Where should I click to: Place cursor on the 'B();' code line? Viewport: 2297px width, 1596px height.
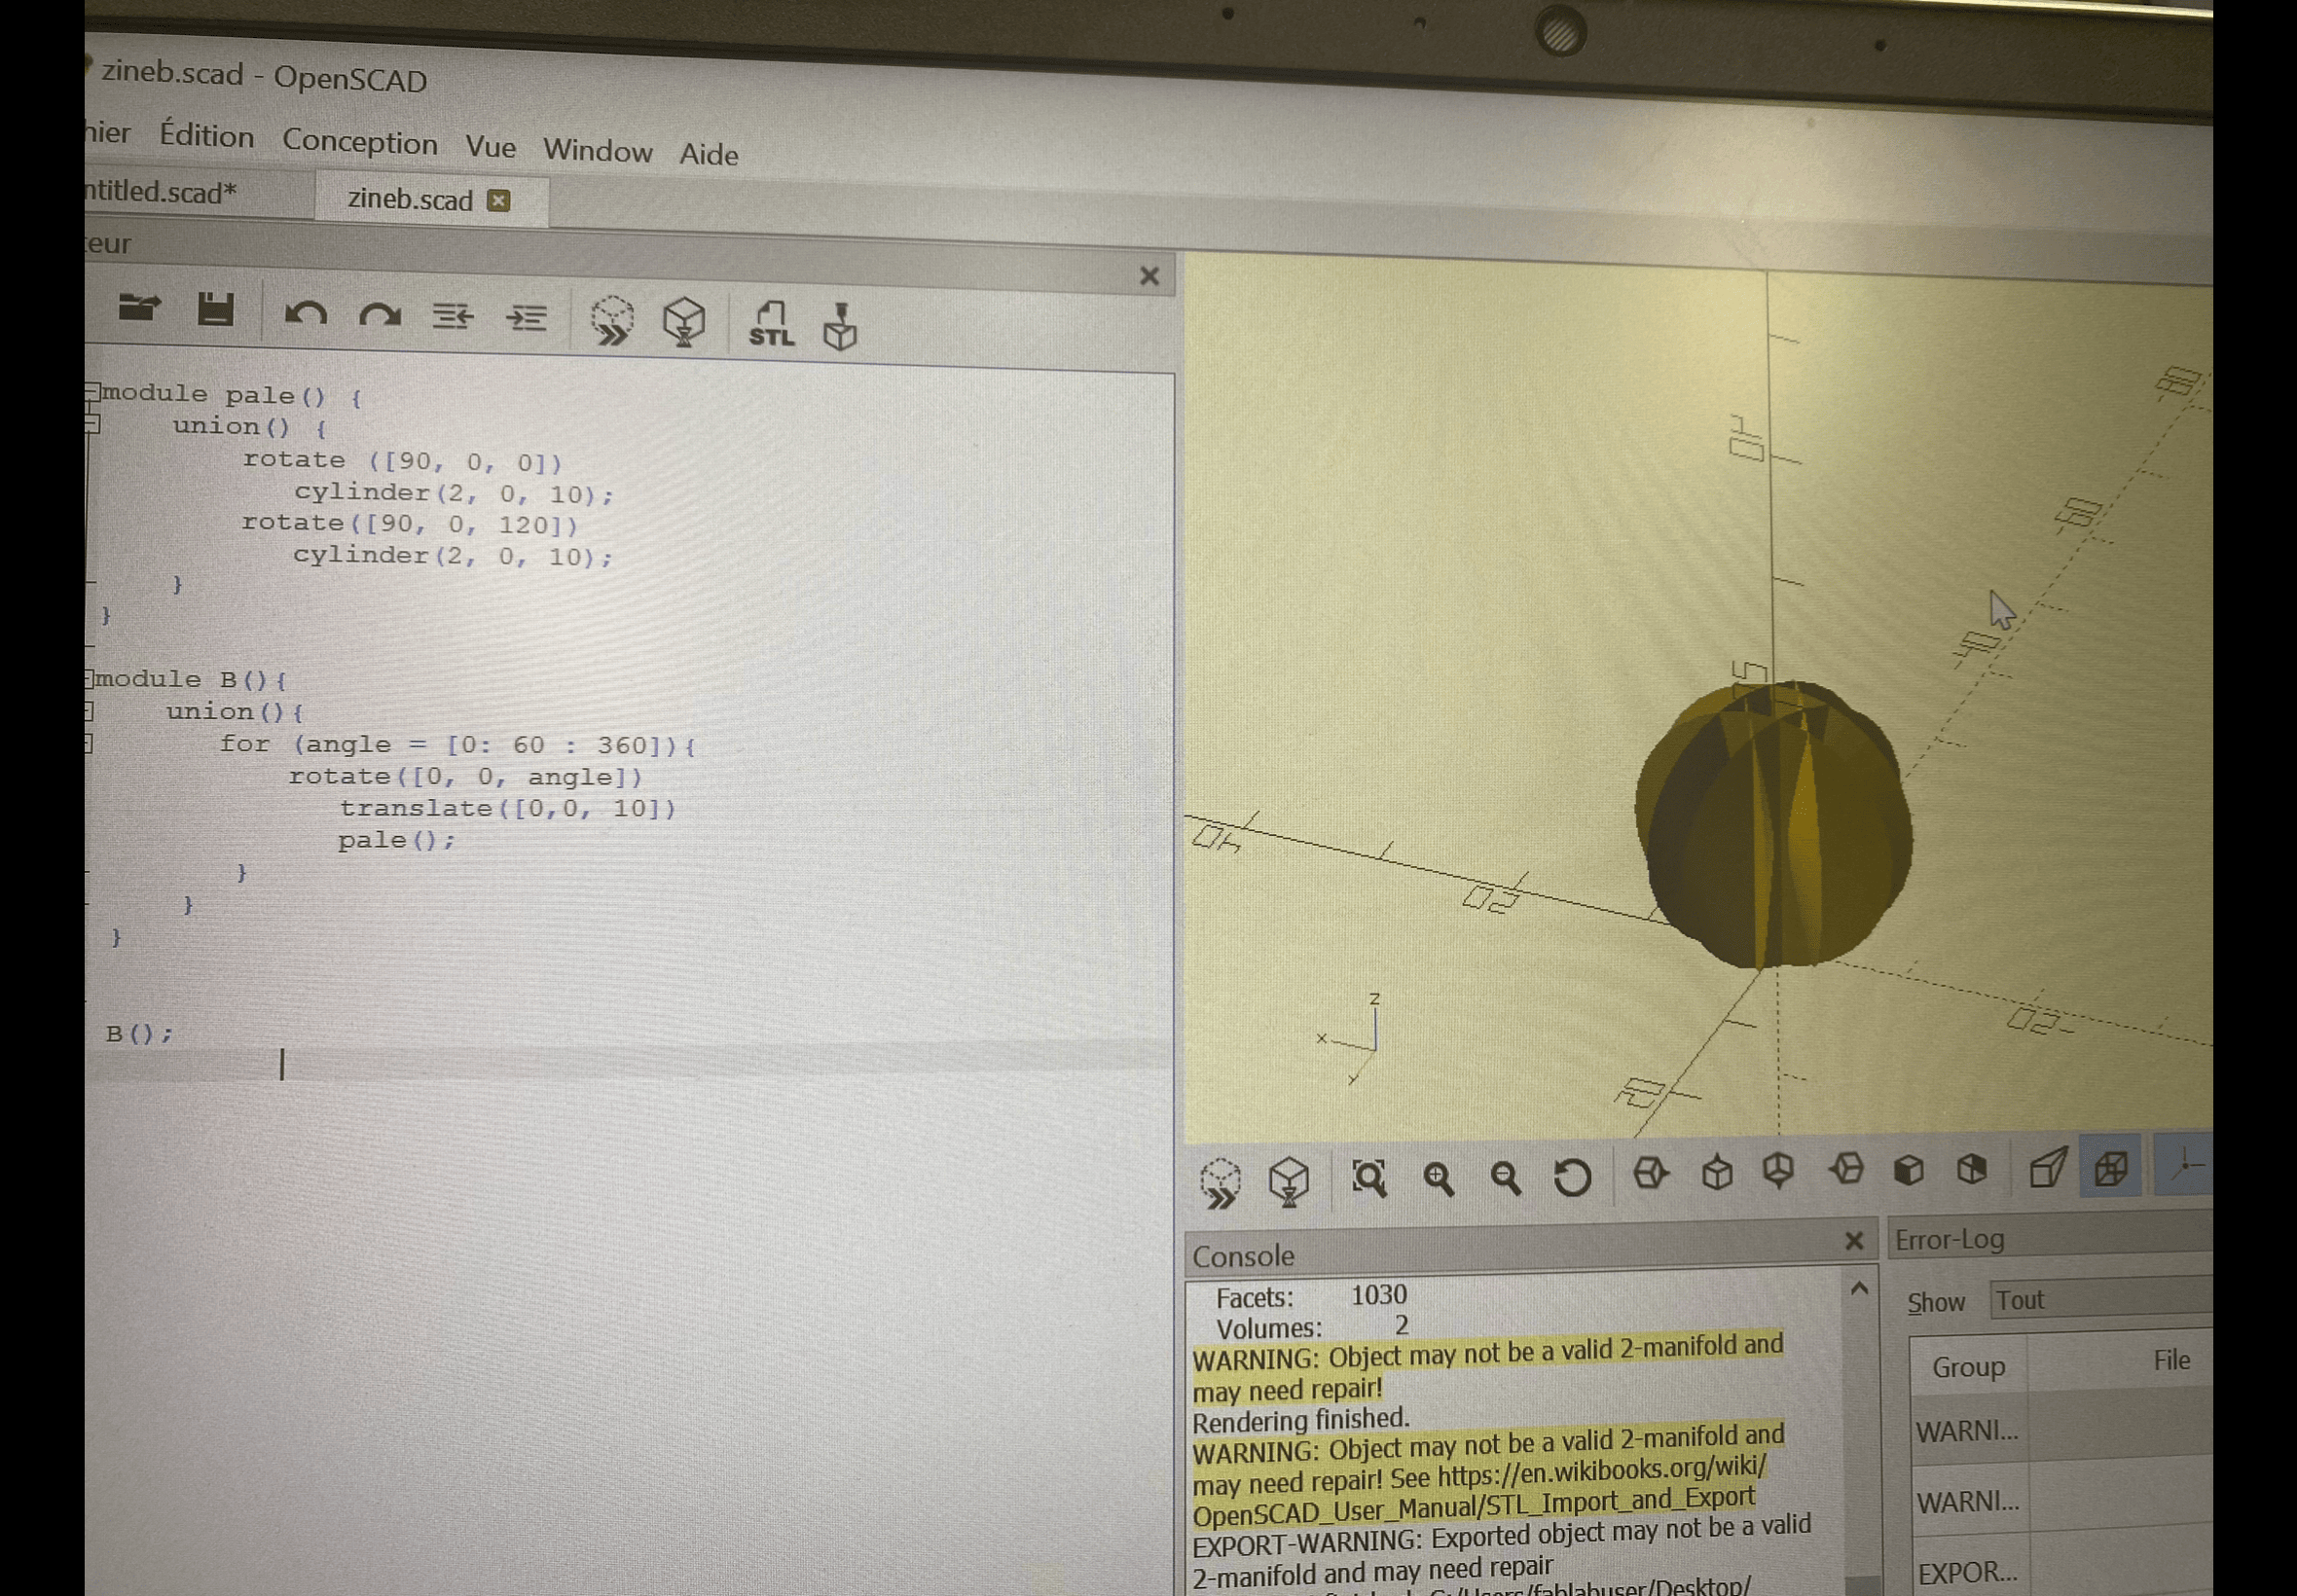pyautogui.click(x=139, y=1034)
